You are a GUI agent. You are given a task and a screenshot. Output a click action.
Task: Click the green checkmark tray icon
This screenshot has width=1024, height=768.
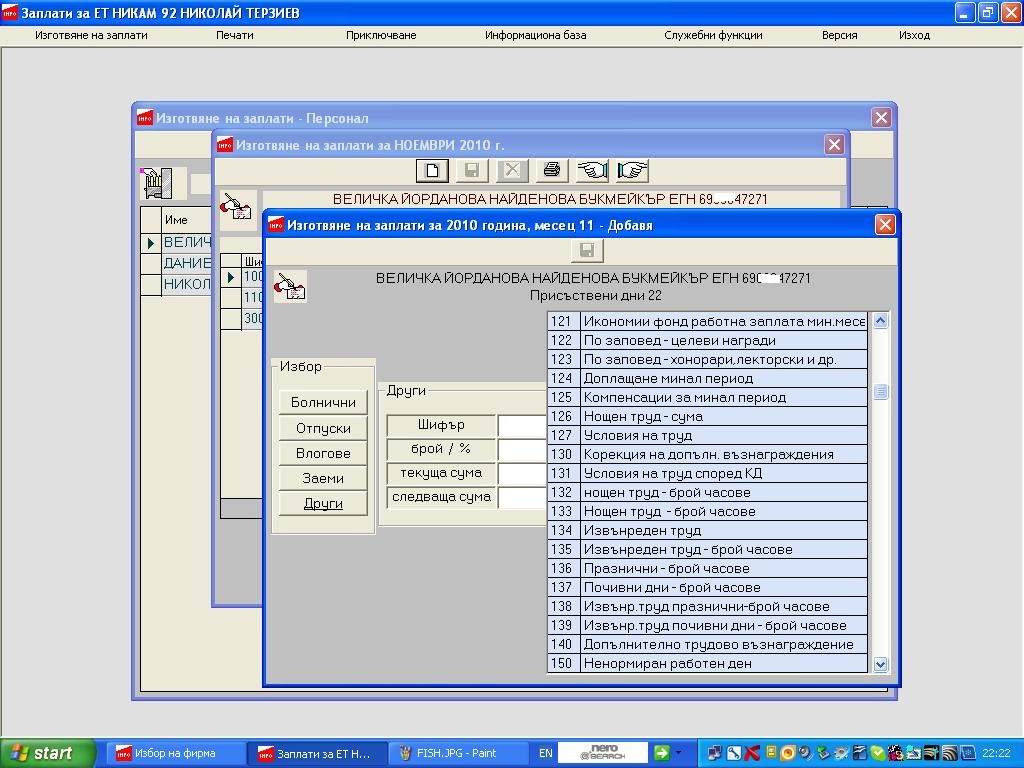pos(877,753)
